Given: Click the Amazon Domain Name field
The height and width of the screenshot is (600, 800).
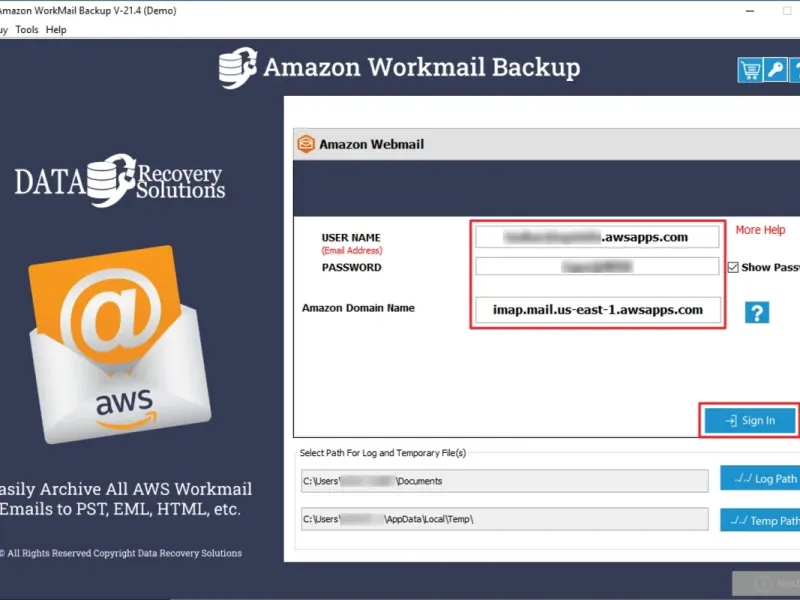Looking at the screenshot, I should (598, 310).
